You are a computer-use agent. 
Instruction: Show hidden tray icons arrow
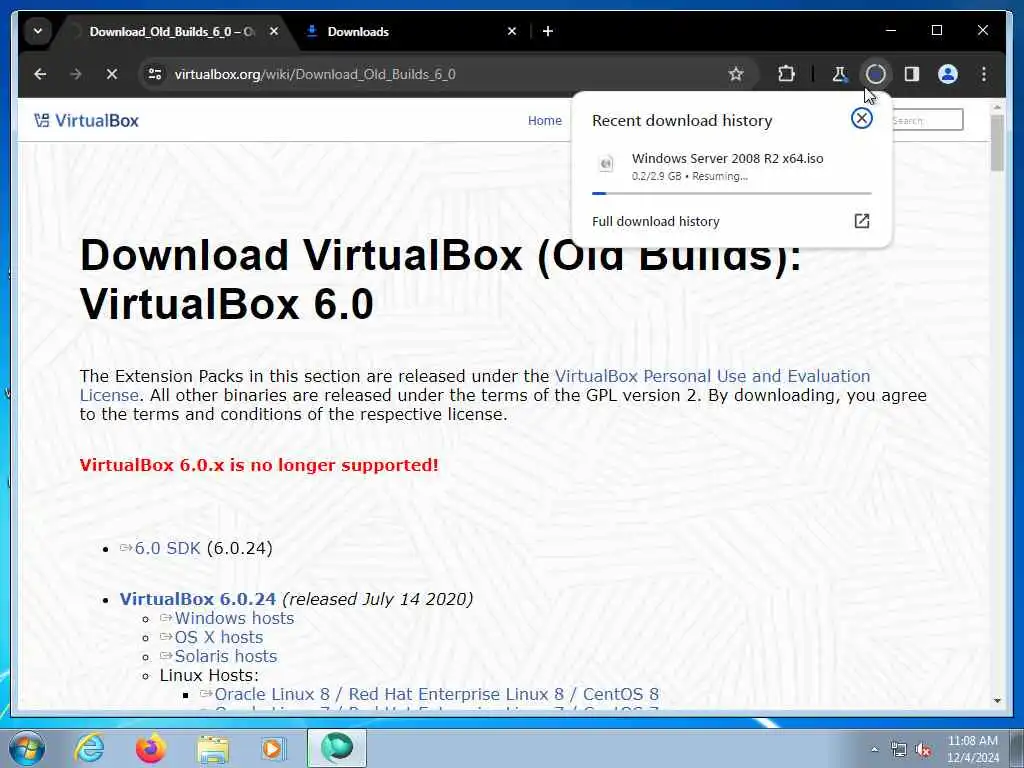[874, 750]
